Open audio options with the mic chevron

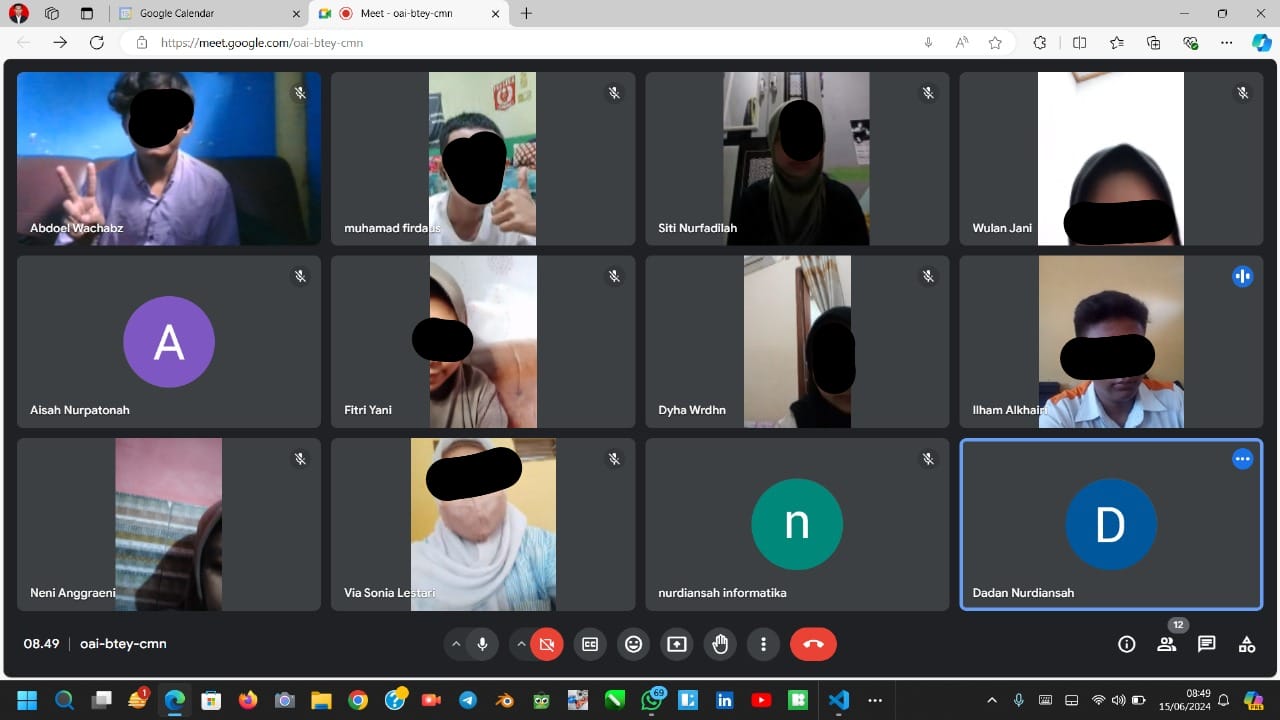tap(457, 644)
